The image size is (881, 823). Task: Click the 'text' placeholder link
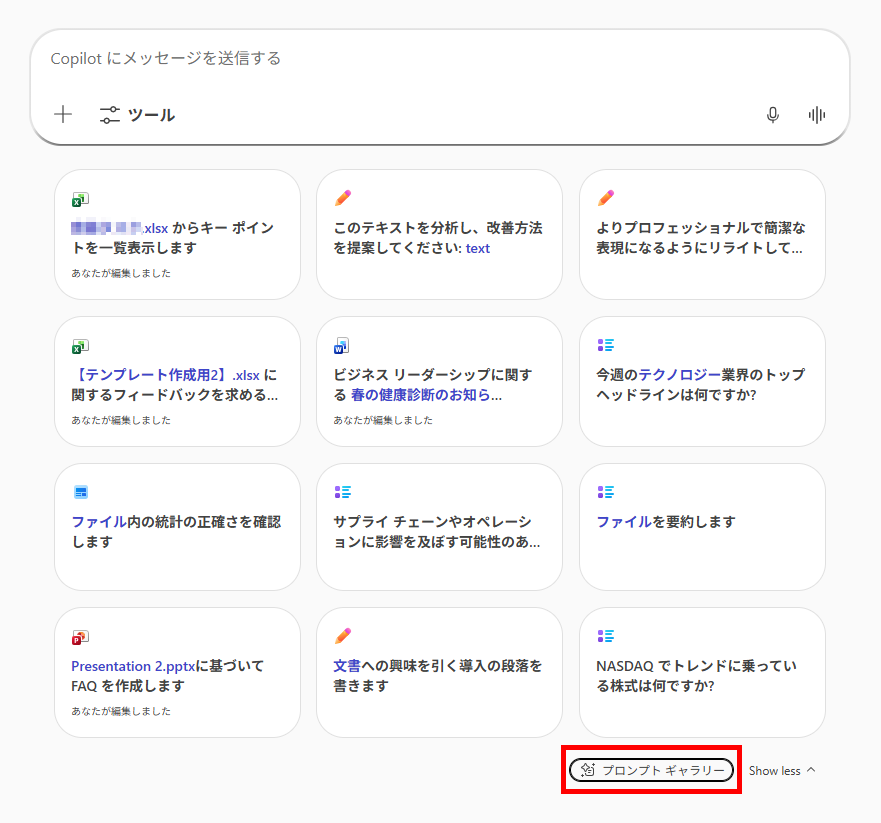pyautogui.click(x=478, y=248)
